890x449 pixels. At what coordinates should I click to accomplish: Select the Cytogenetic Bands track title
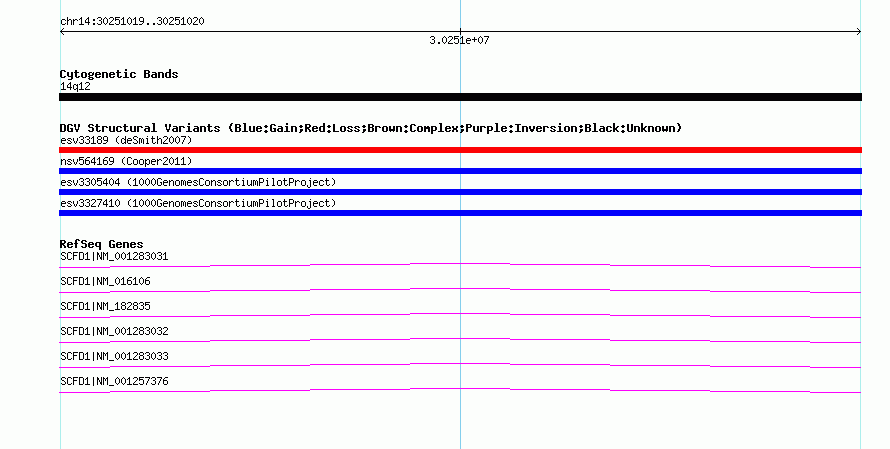(119, 74)
